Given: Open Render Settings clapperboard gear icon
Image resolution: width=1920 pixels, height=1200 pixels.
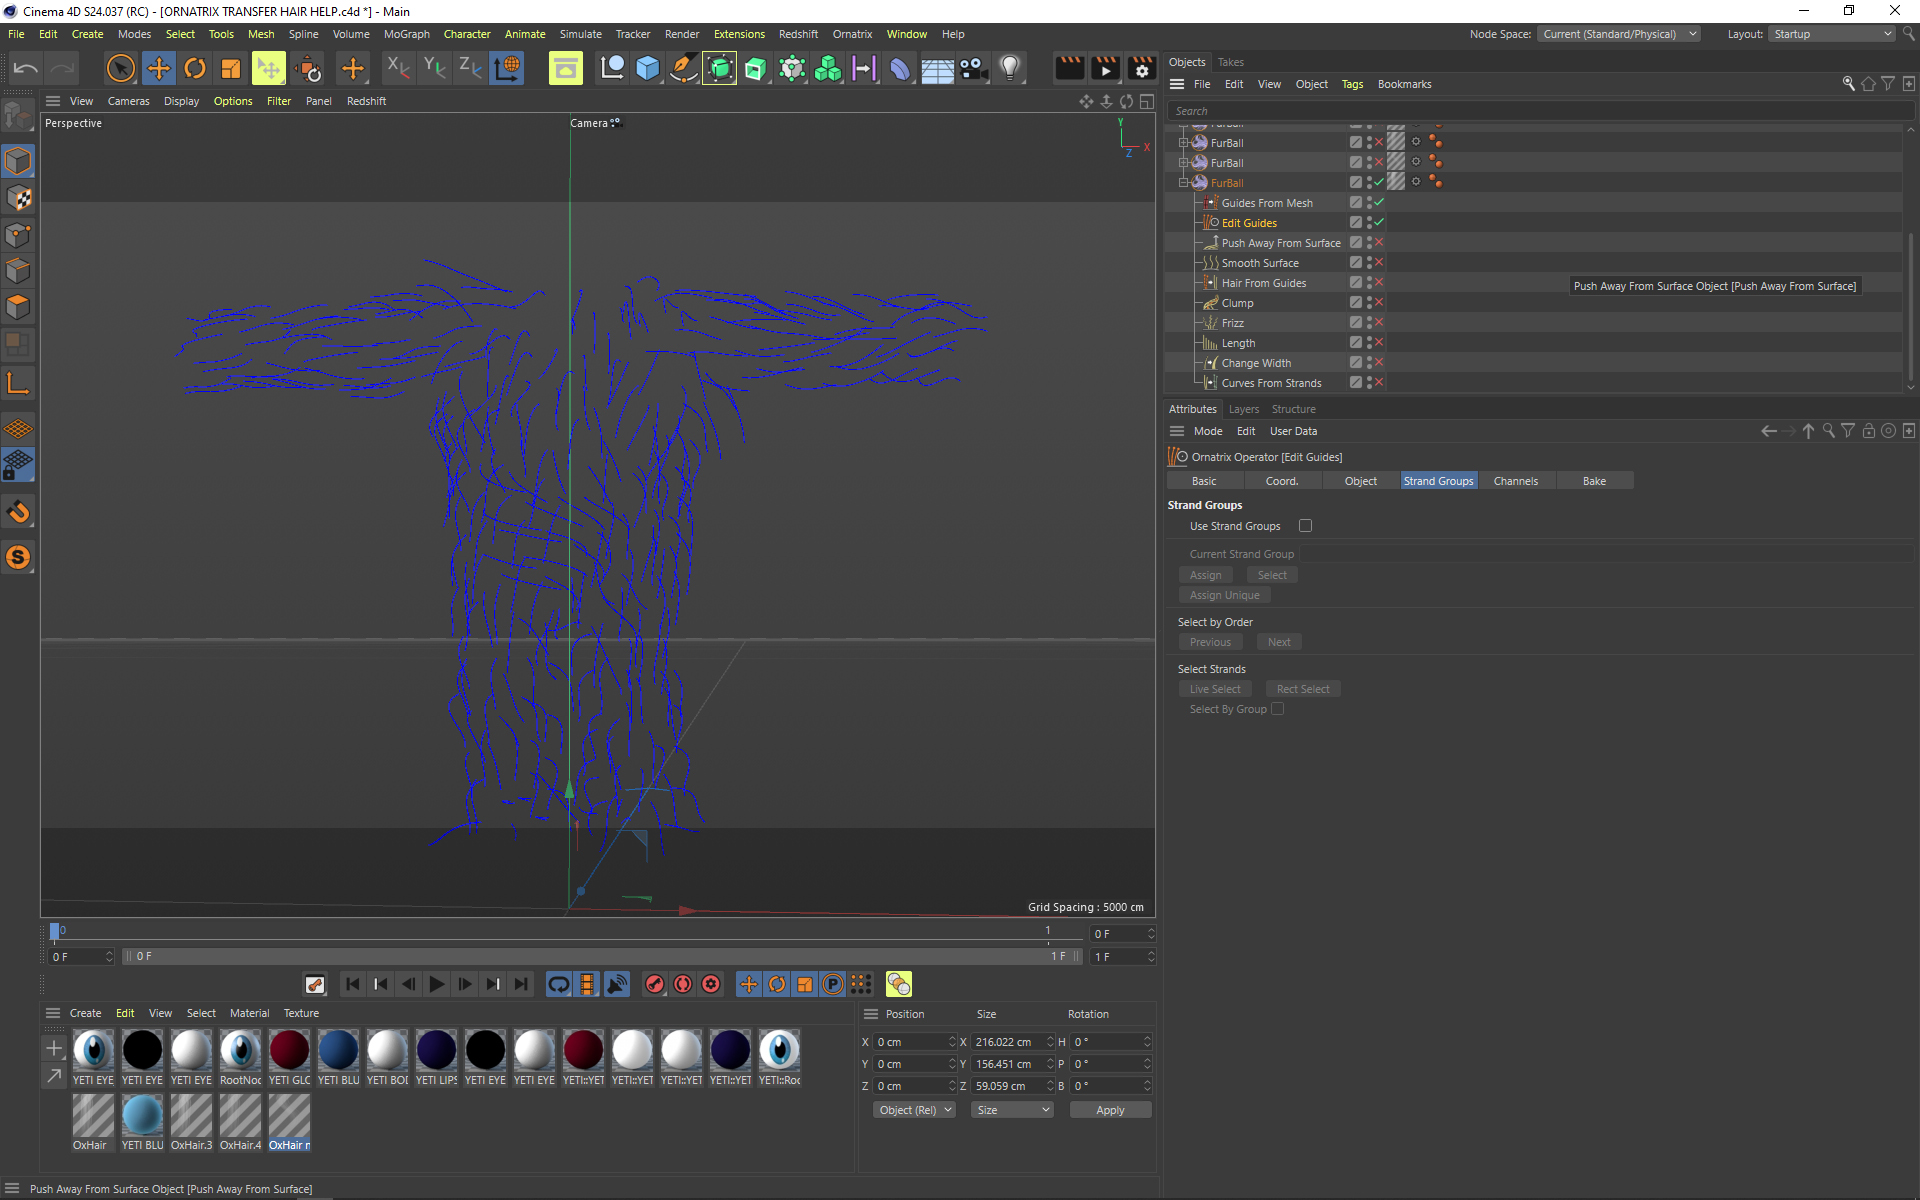Looking at the screenshot, I should [x=1141, y=68].
